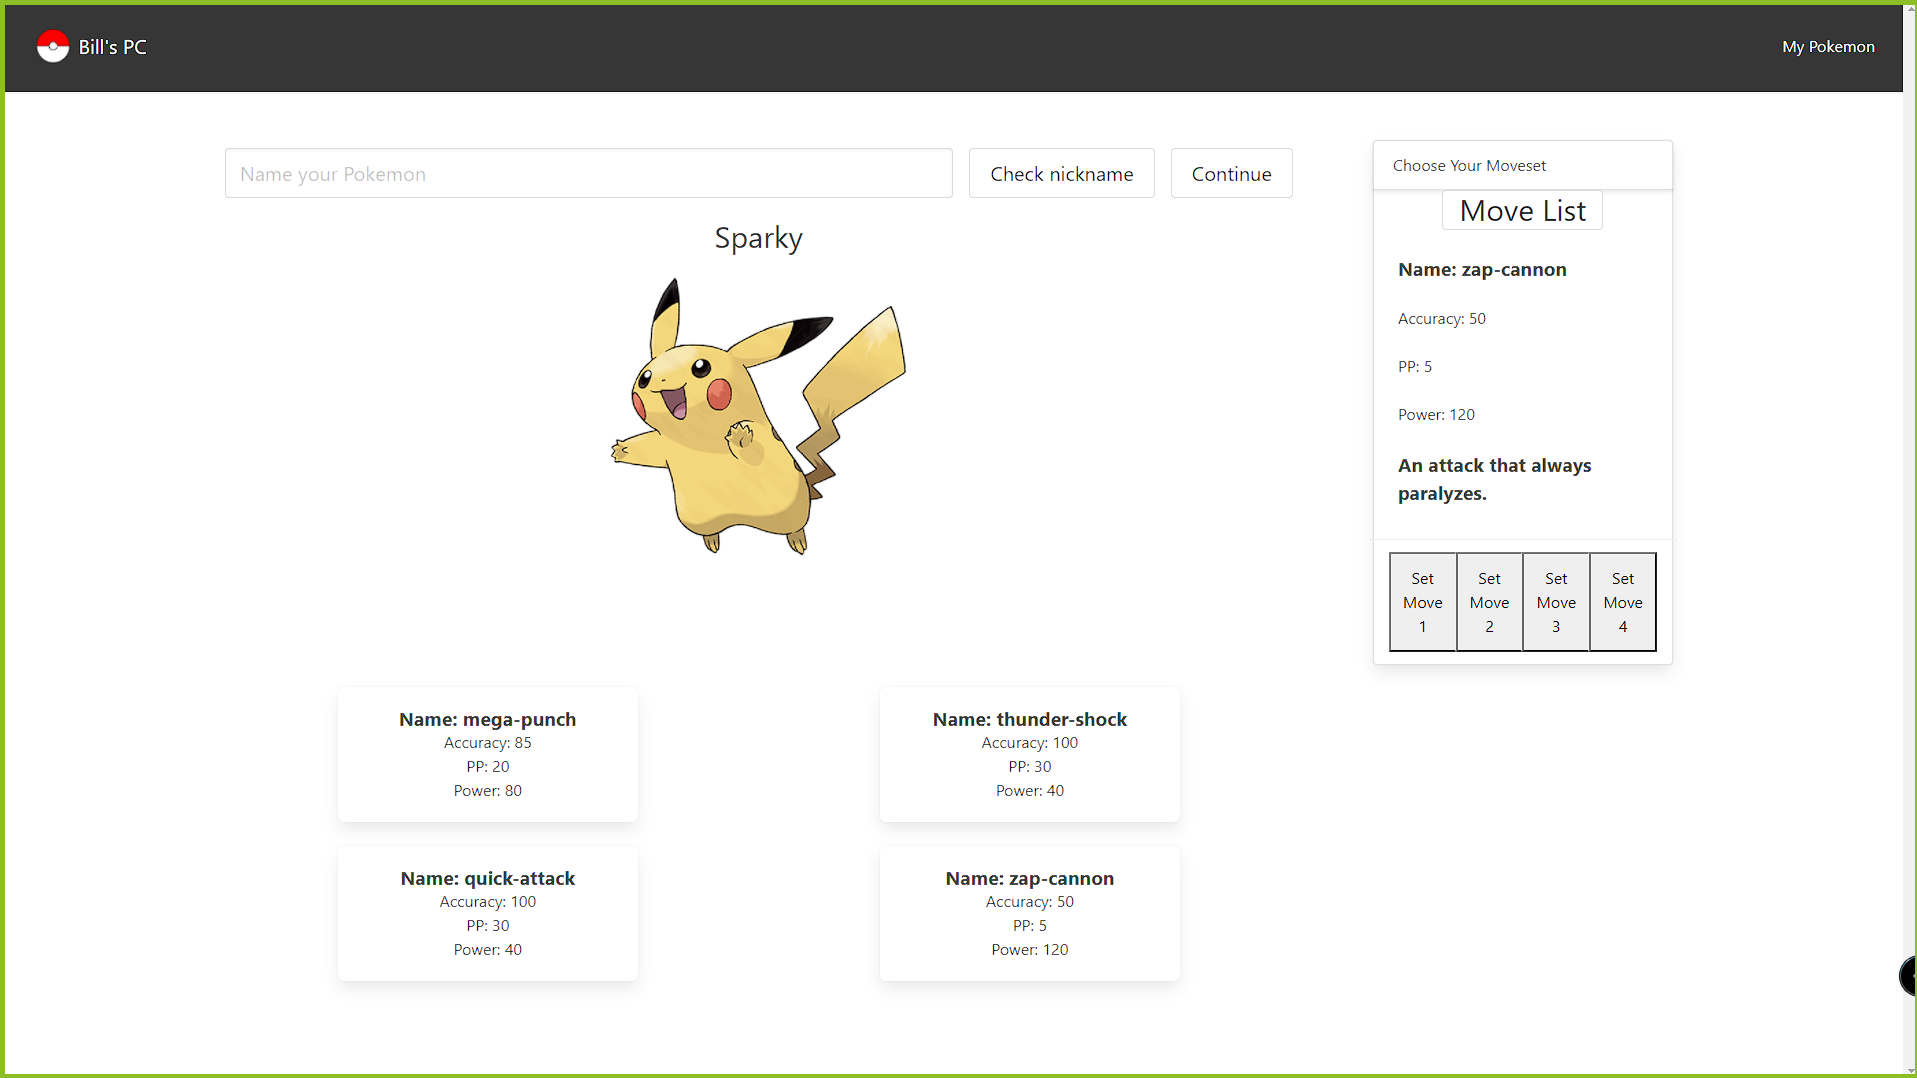Select the quick-attack move card

pos(487,913)
